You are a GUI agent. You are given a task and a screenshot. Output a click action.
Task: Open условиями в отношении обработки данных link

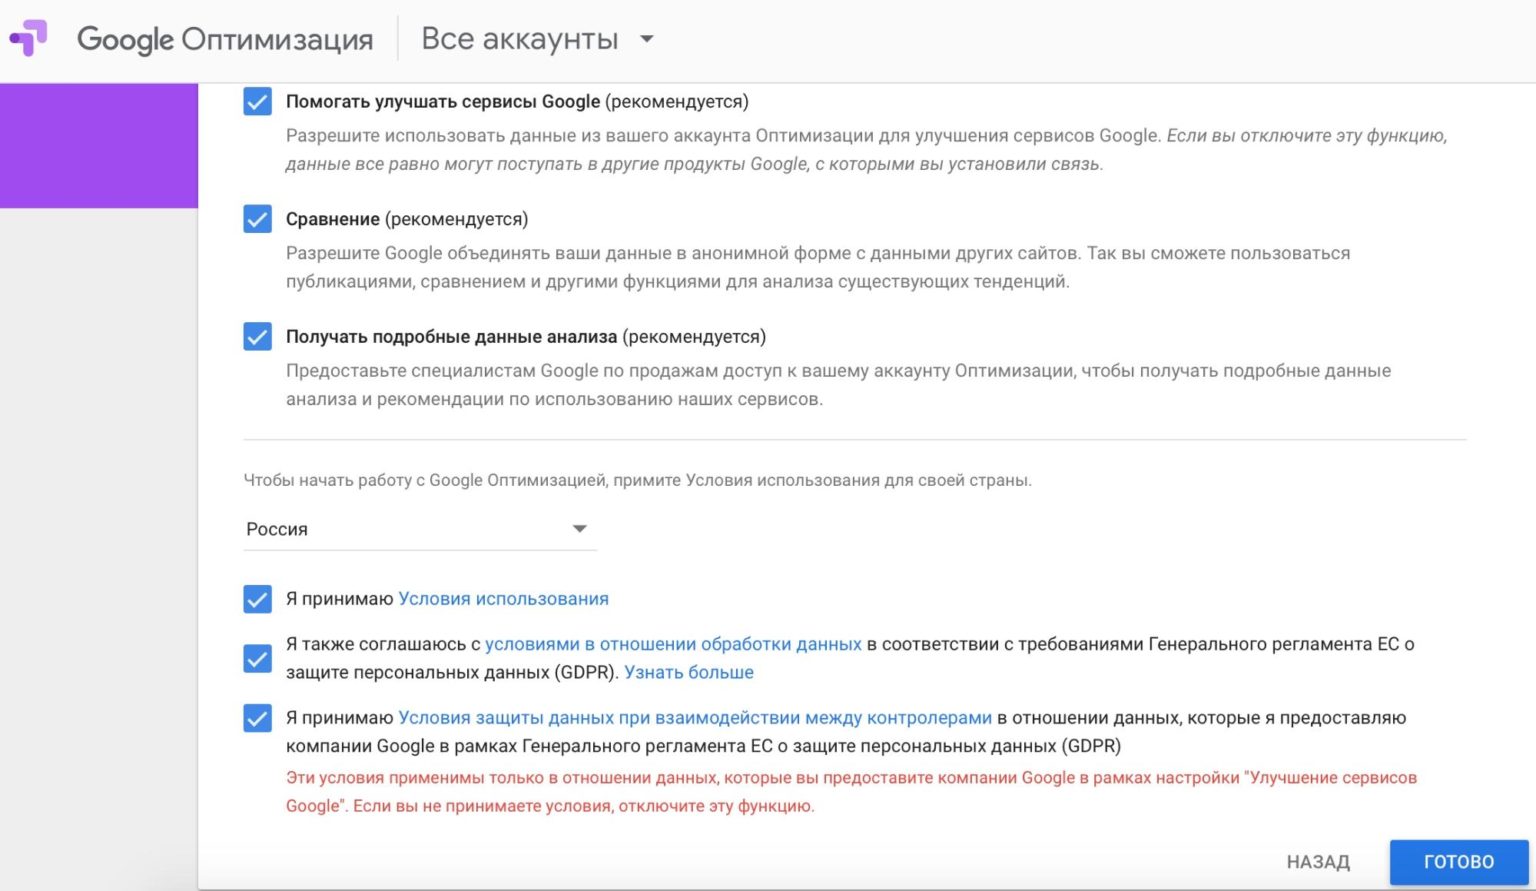(673, 644)
